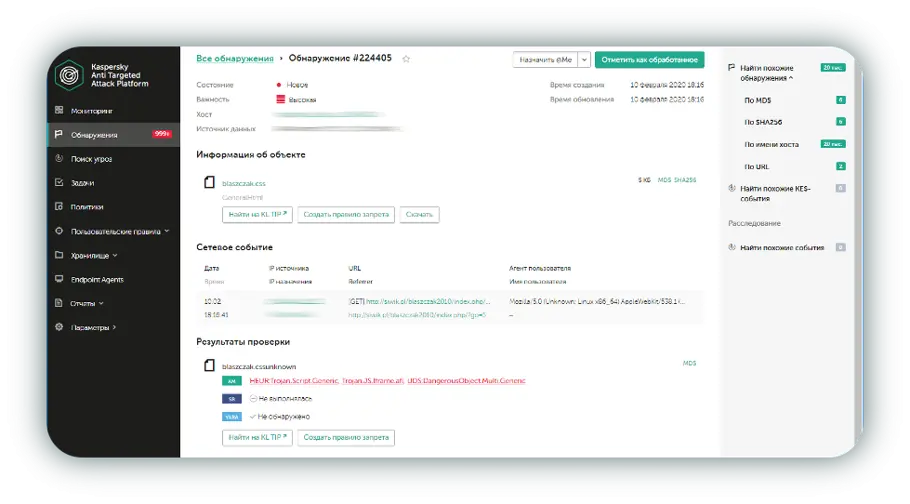910x504 pixels.
Task: Click Trojan.JS.Iframe.afl detection link
Action: pyautogui.click(x=373, y=381)
